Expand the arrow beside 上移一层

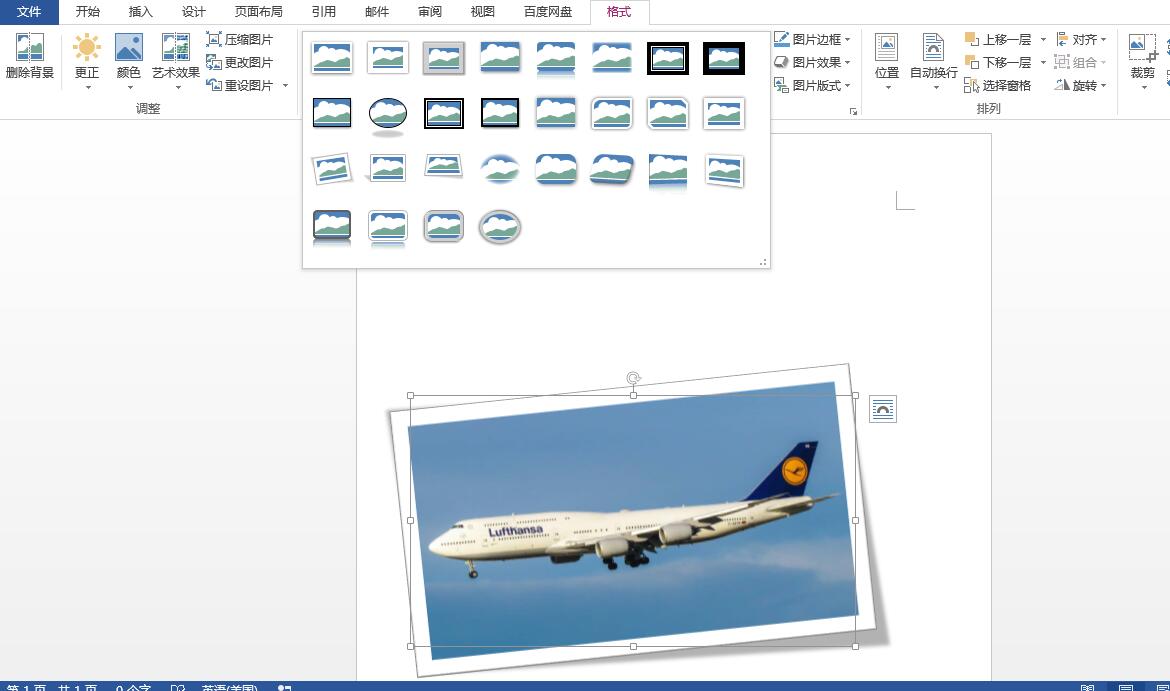click(x=1043, y=40)
